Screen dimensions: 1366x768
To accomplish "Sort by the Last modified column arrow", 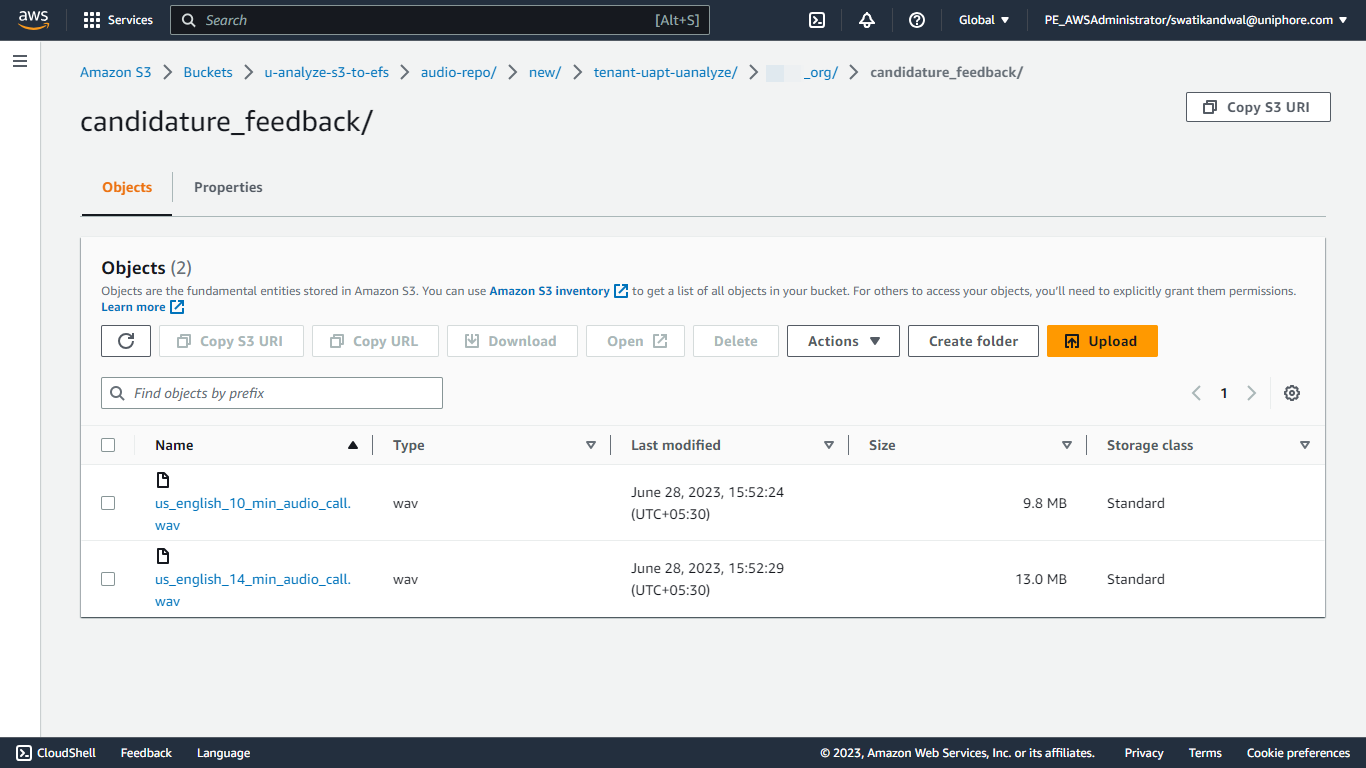I will click(829, 445).
